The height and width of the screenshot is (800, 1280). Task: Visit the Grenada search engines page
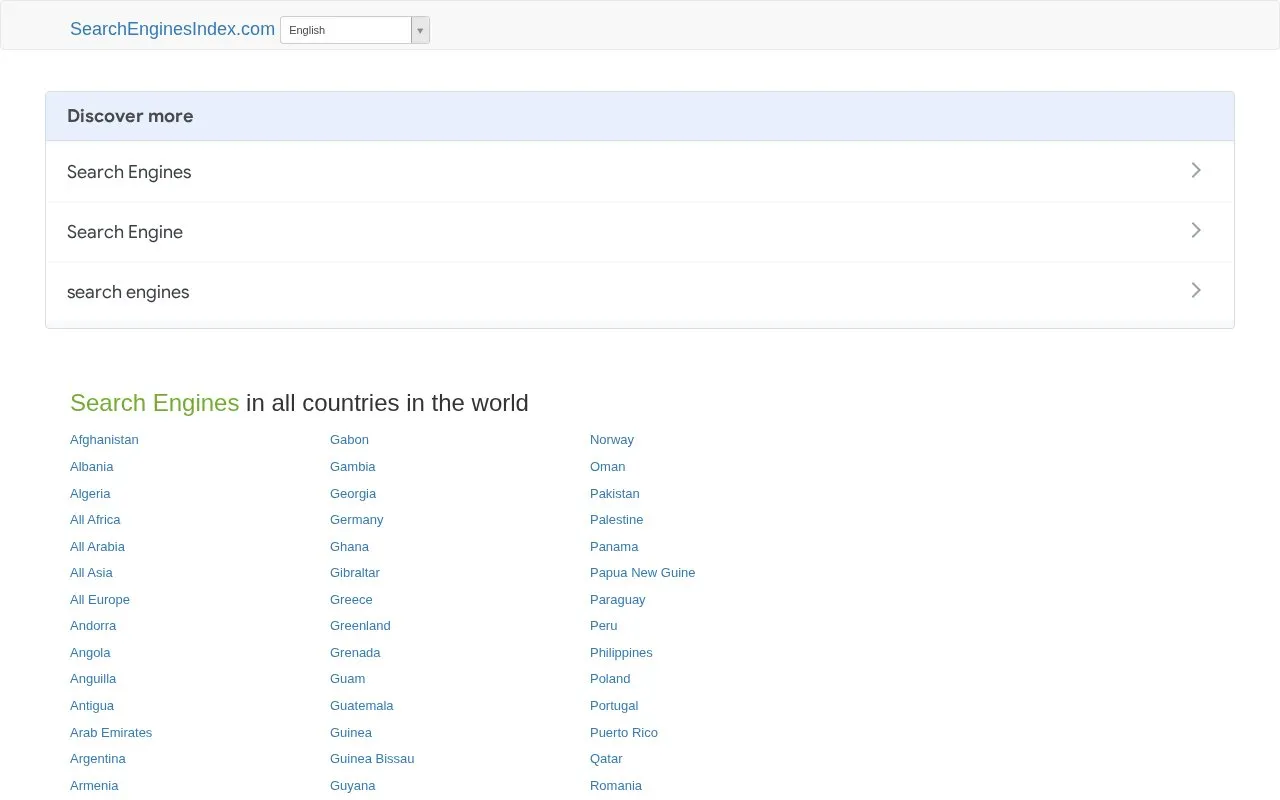pos(355,653)
